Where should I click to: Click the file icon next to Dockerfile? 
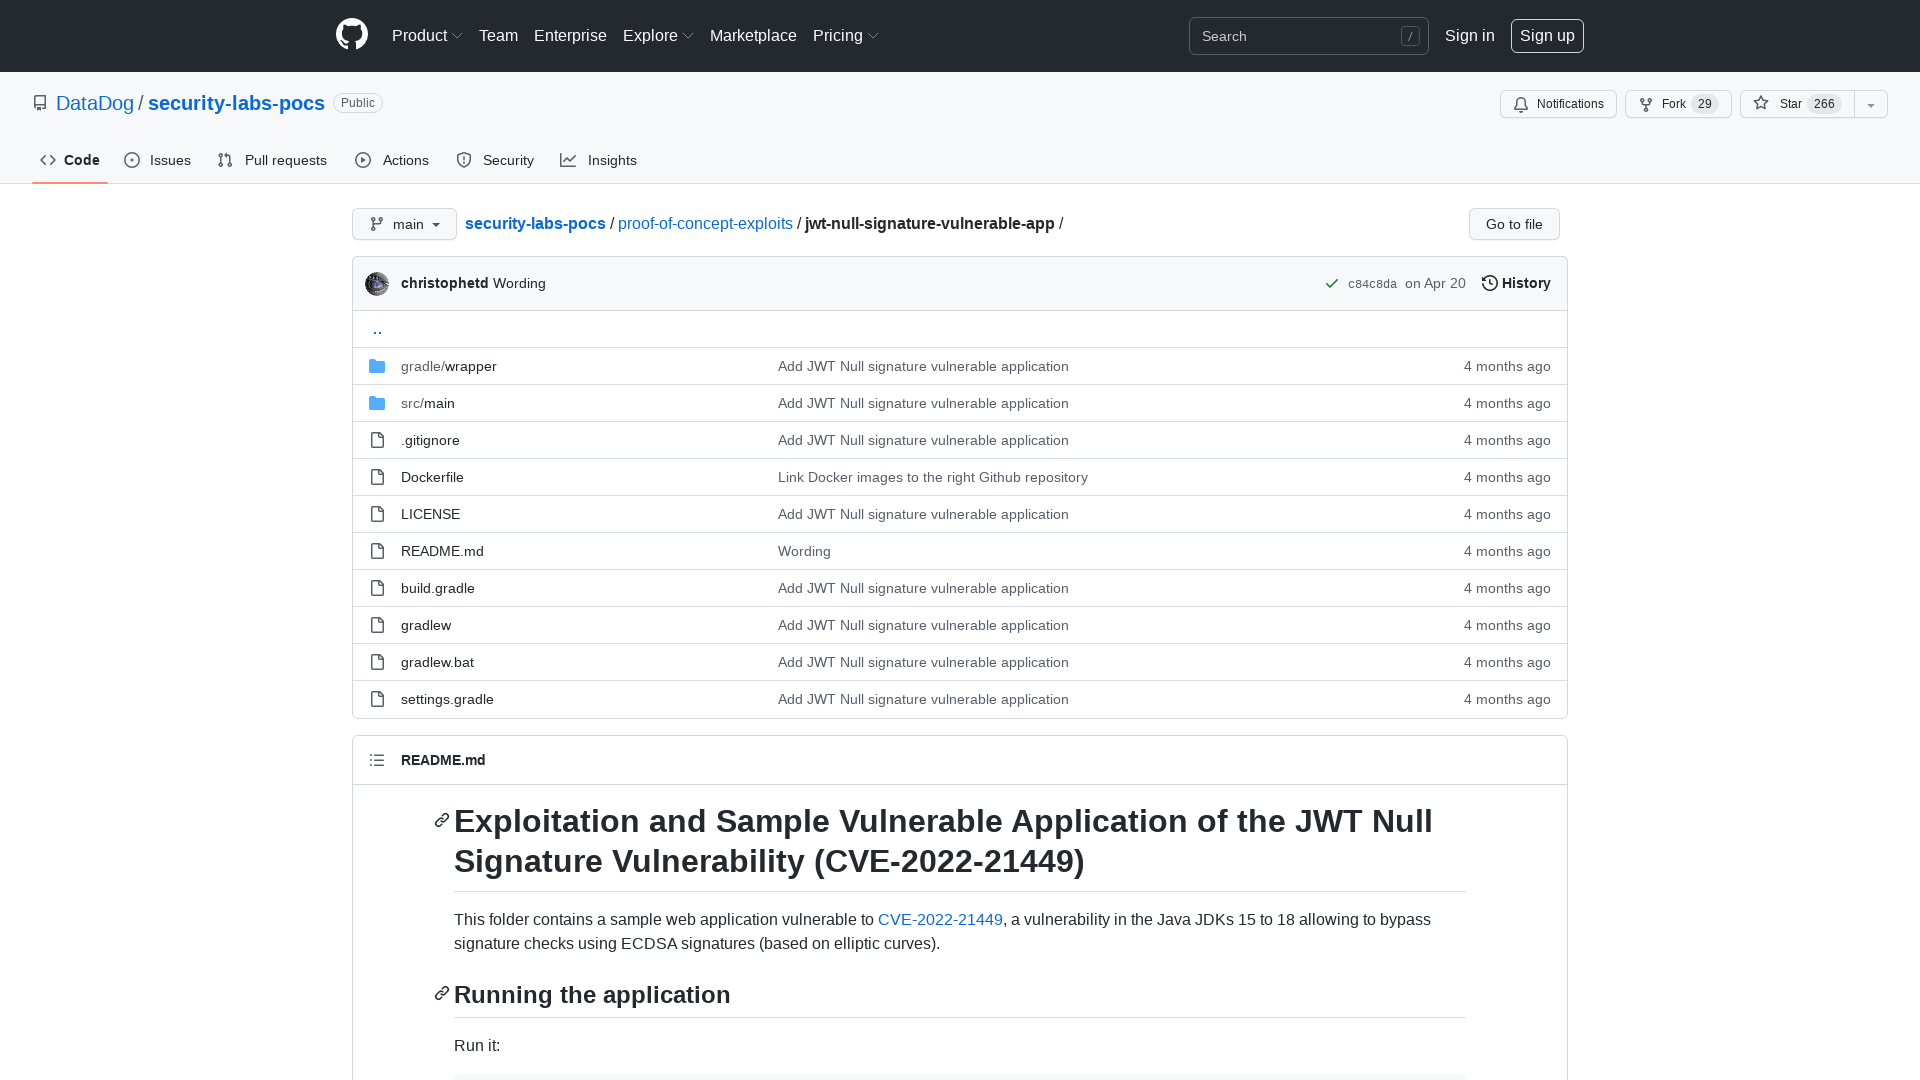click(x=377, y=477)
